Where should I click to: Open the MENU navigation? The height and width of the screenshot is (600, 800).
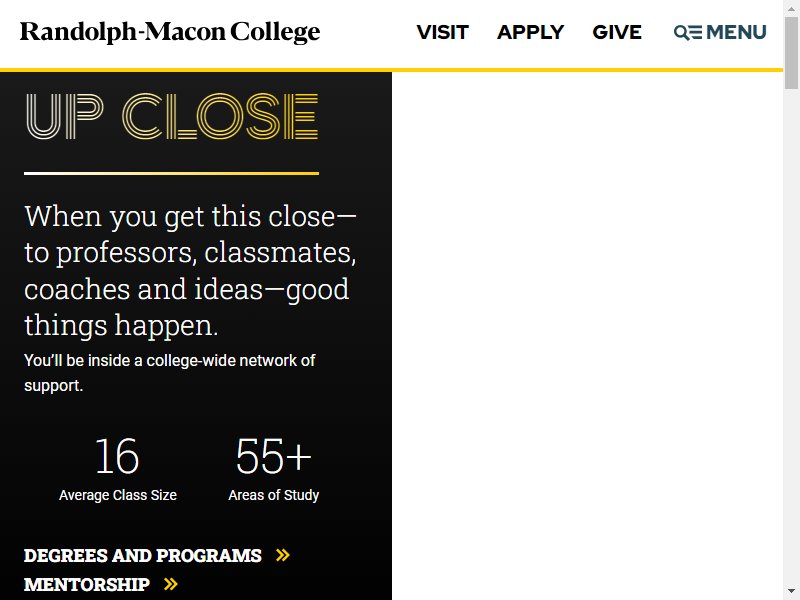(x=720, y=32)
